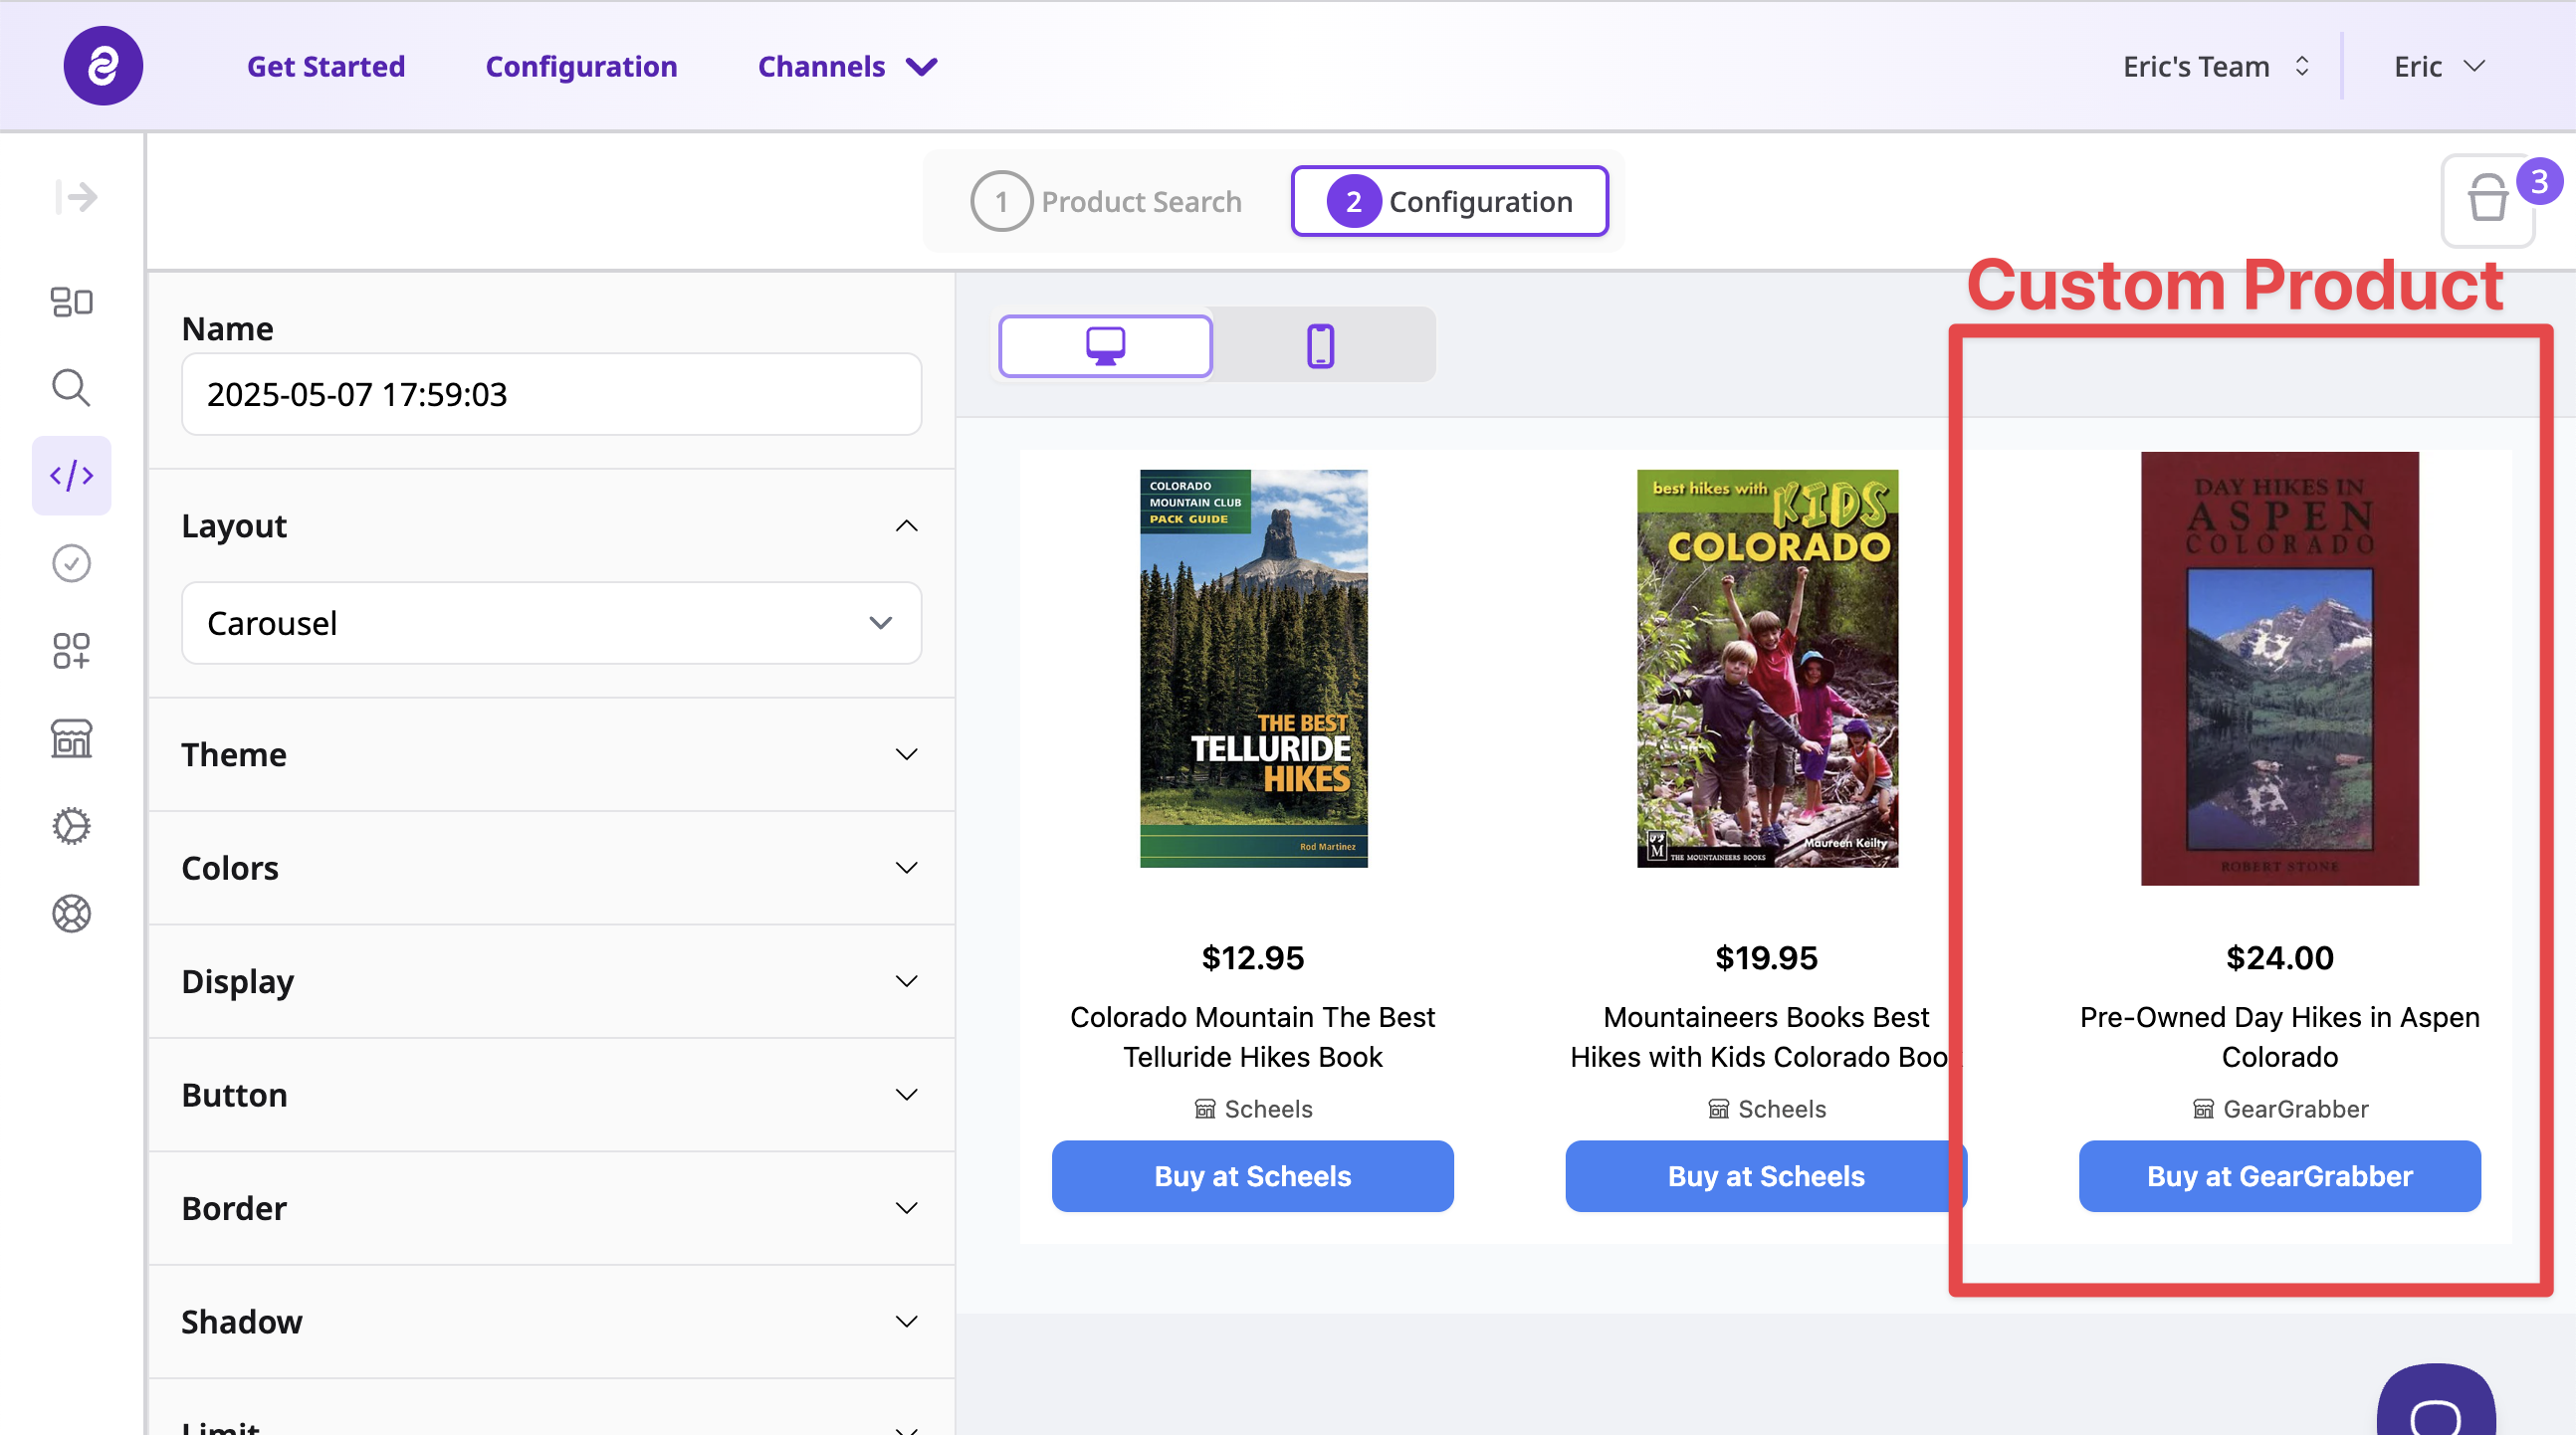Click the Name input field
The width and height of the screenshot is (2576, 1435).
[x=551, y=395]
